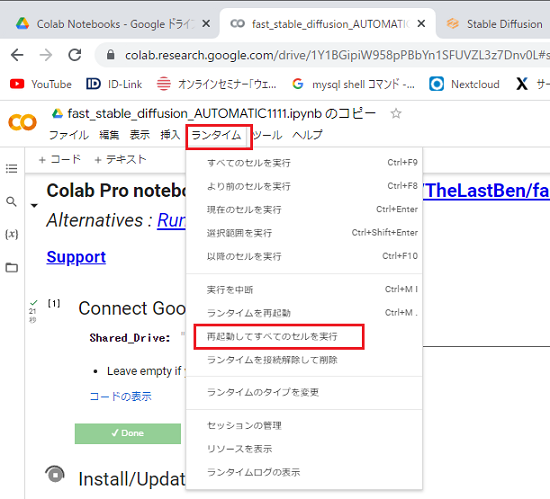Image resolution: width=550 pixels, height=499 pixels.
Task: Open the Files folder sidebar icon
Action: [12, 268]
